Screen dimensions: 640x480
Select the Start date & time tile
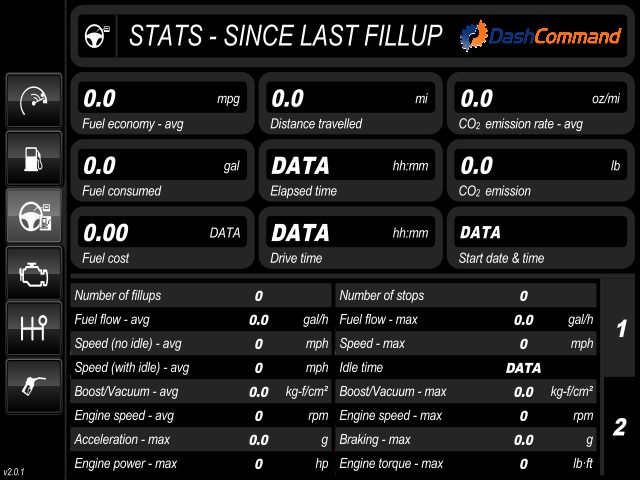click(540, 238)
